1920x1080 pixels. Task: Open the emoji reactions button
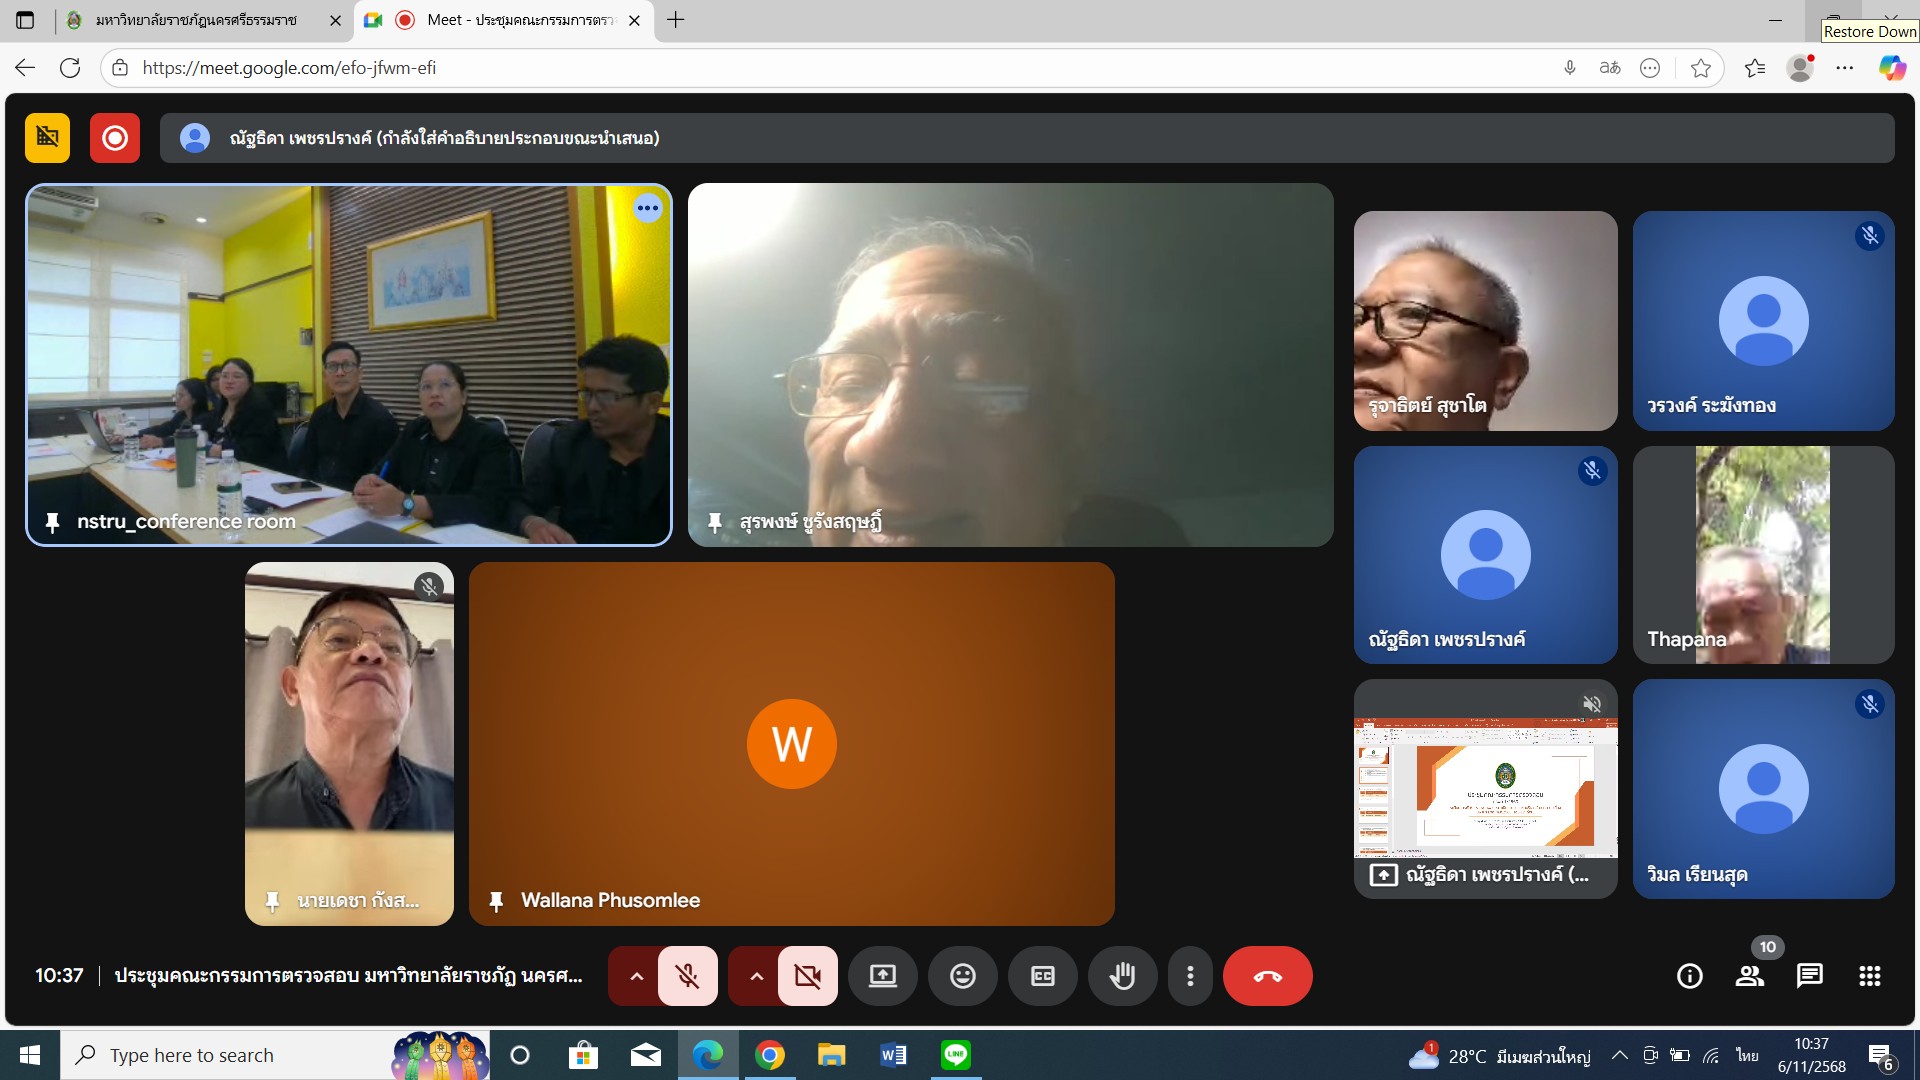pos(962,976)
